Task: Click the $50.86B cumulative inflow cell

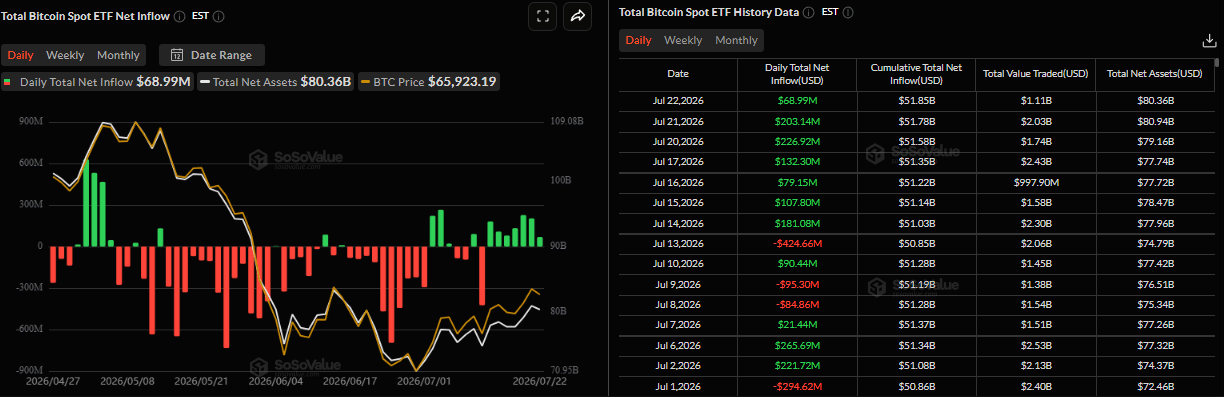Action: pos(916,386)
